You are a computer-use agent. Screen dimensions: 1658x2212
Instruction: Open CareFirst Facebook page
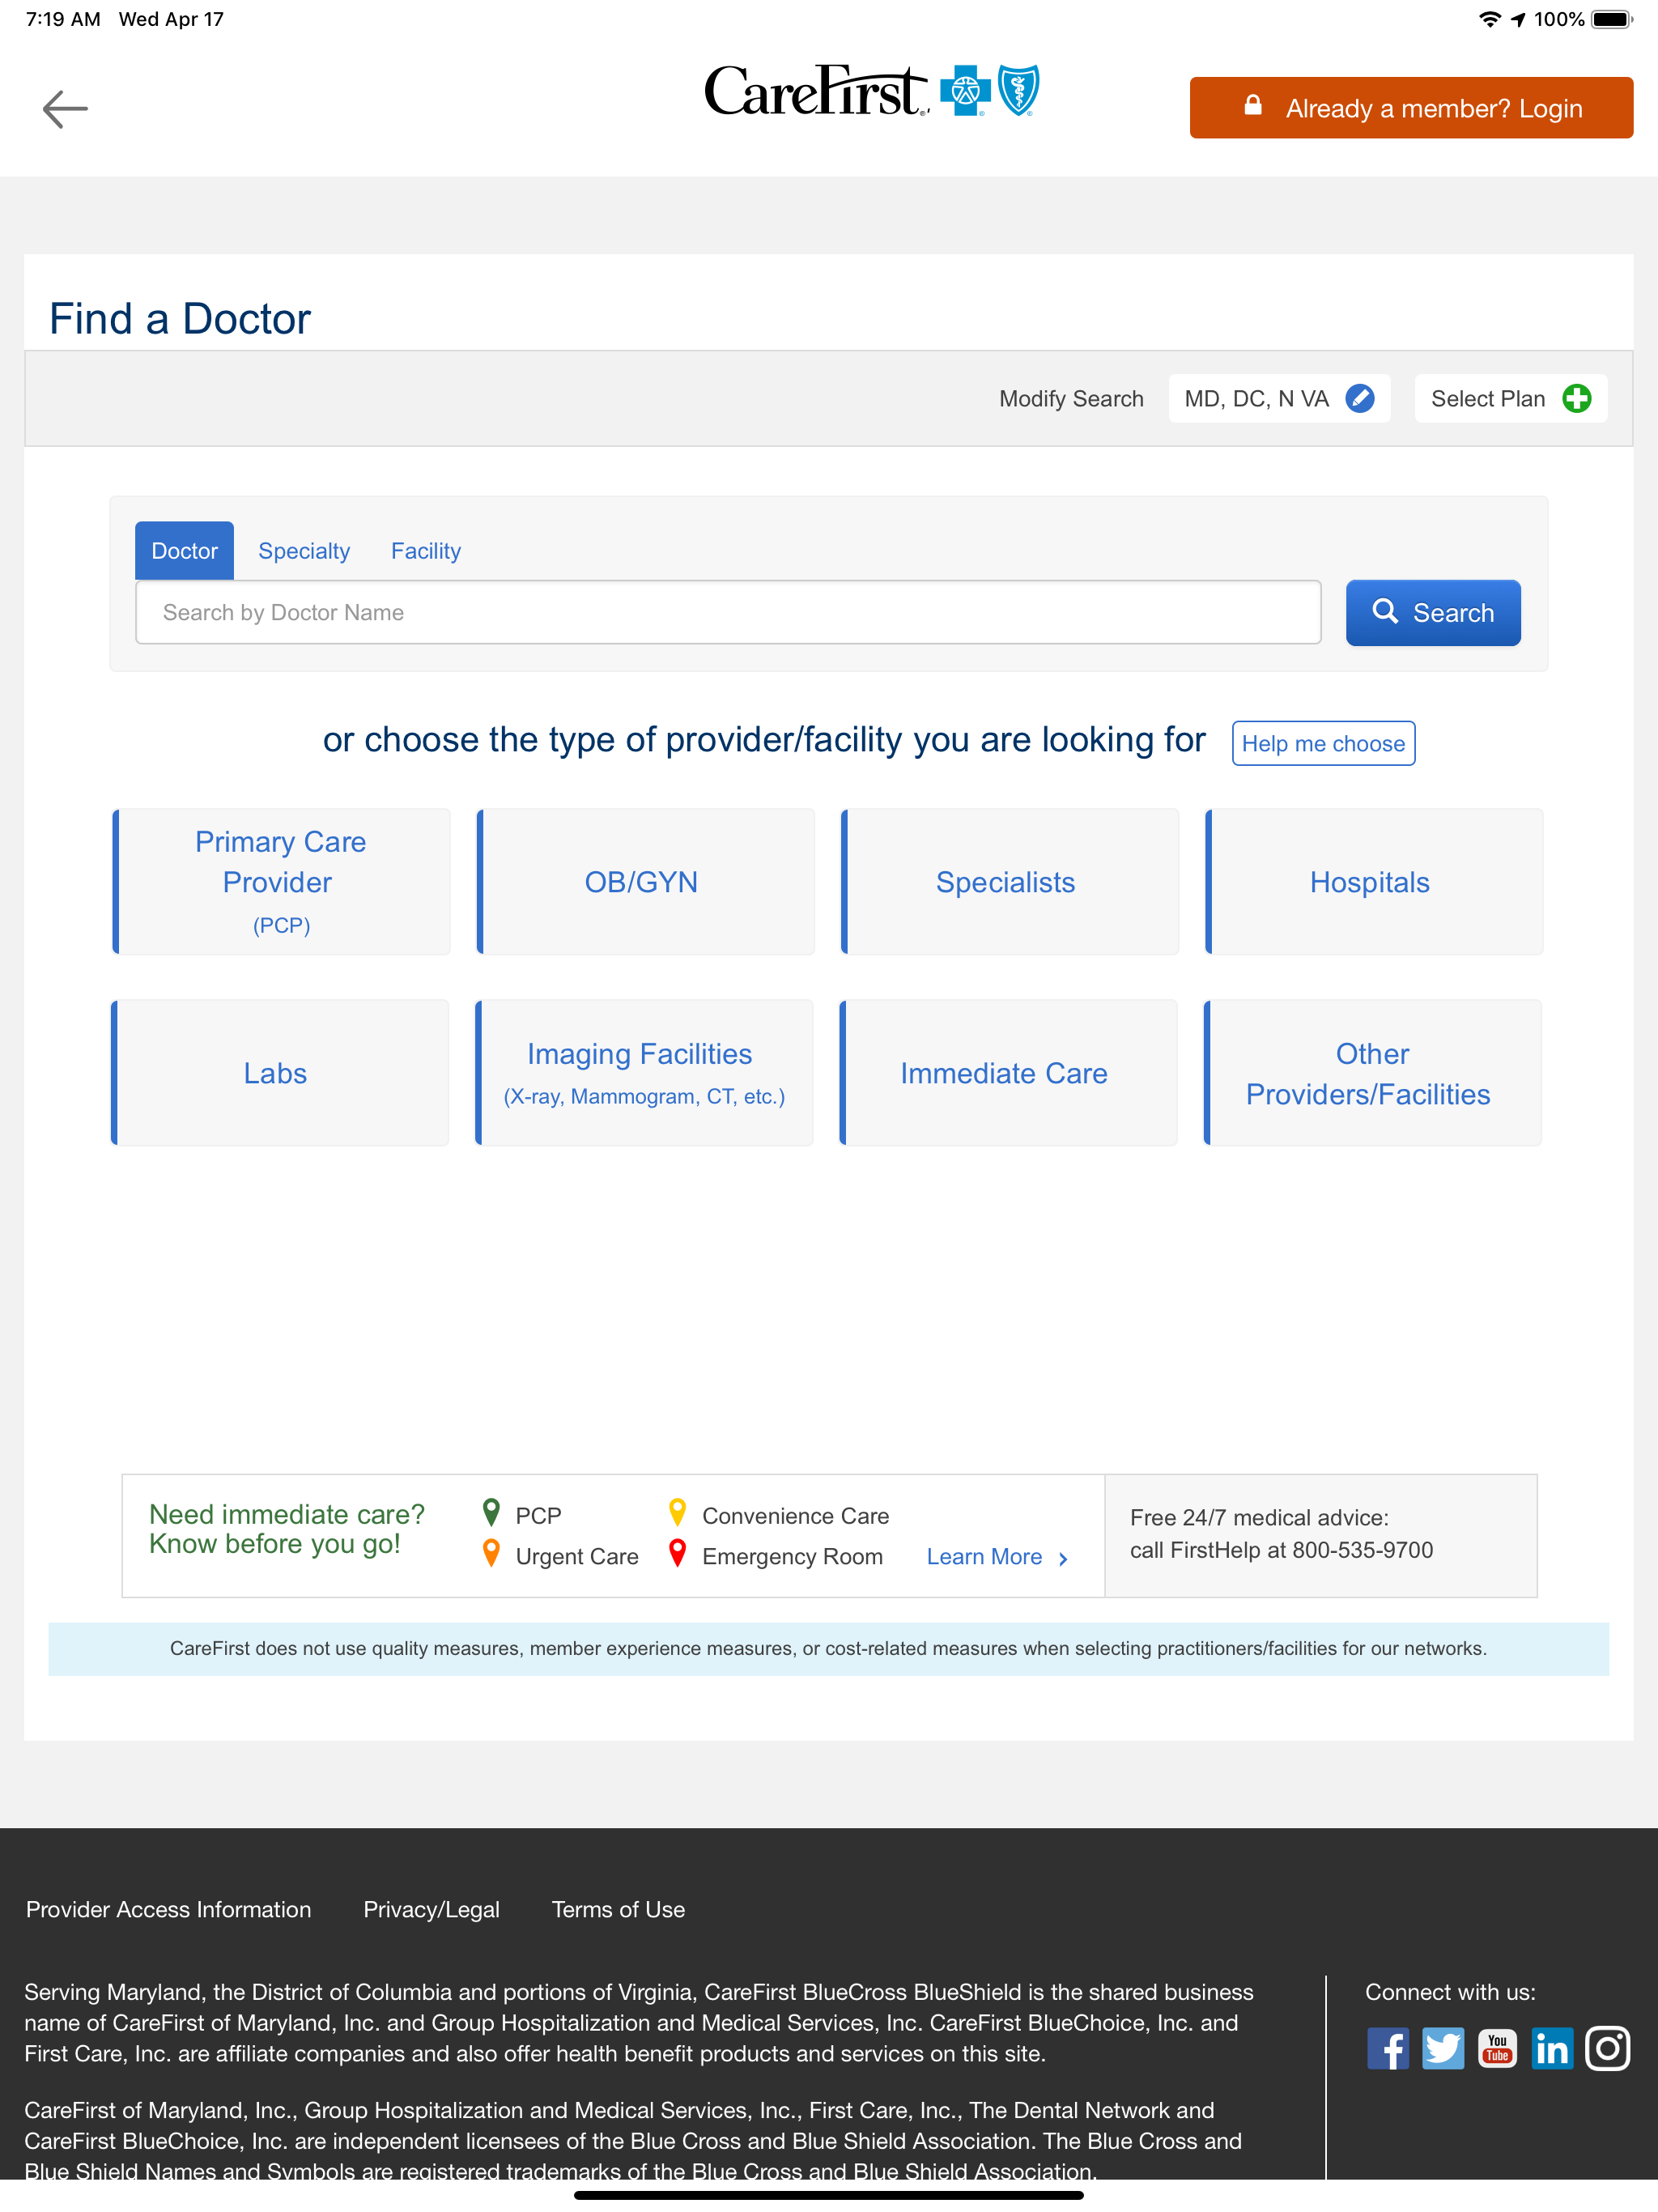[x=1388, y=2049]
